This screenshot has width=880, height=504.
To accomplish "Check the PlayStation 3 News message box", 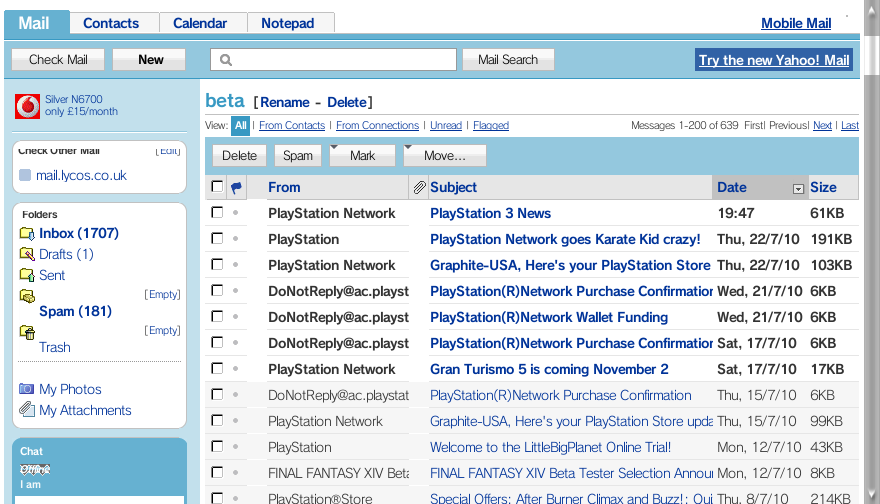I will (x=217, y=212).
